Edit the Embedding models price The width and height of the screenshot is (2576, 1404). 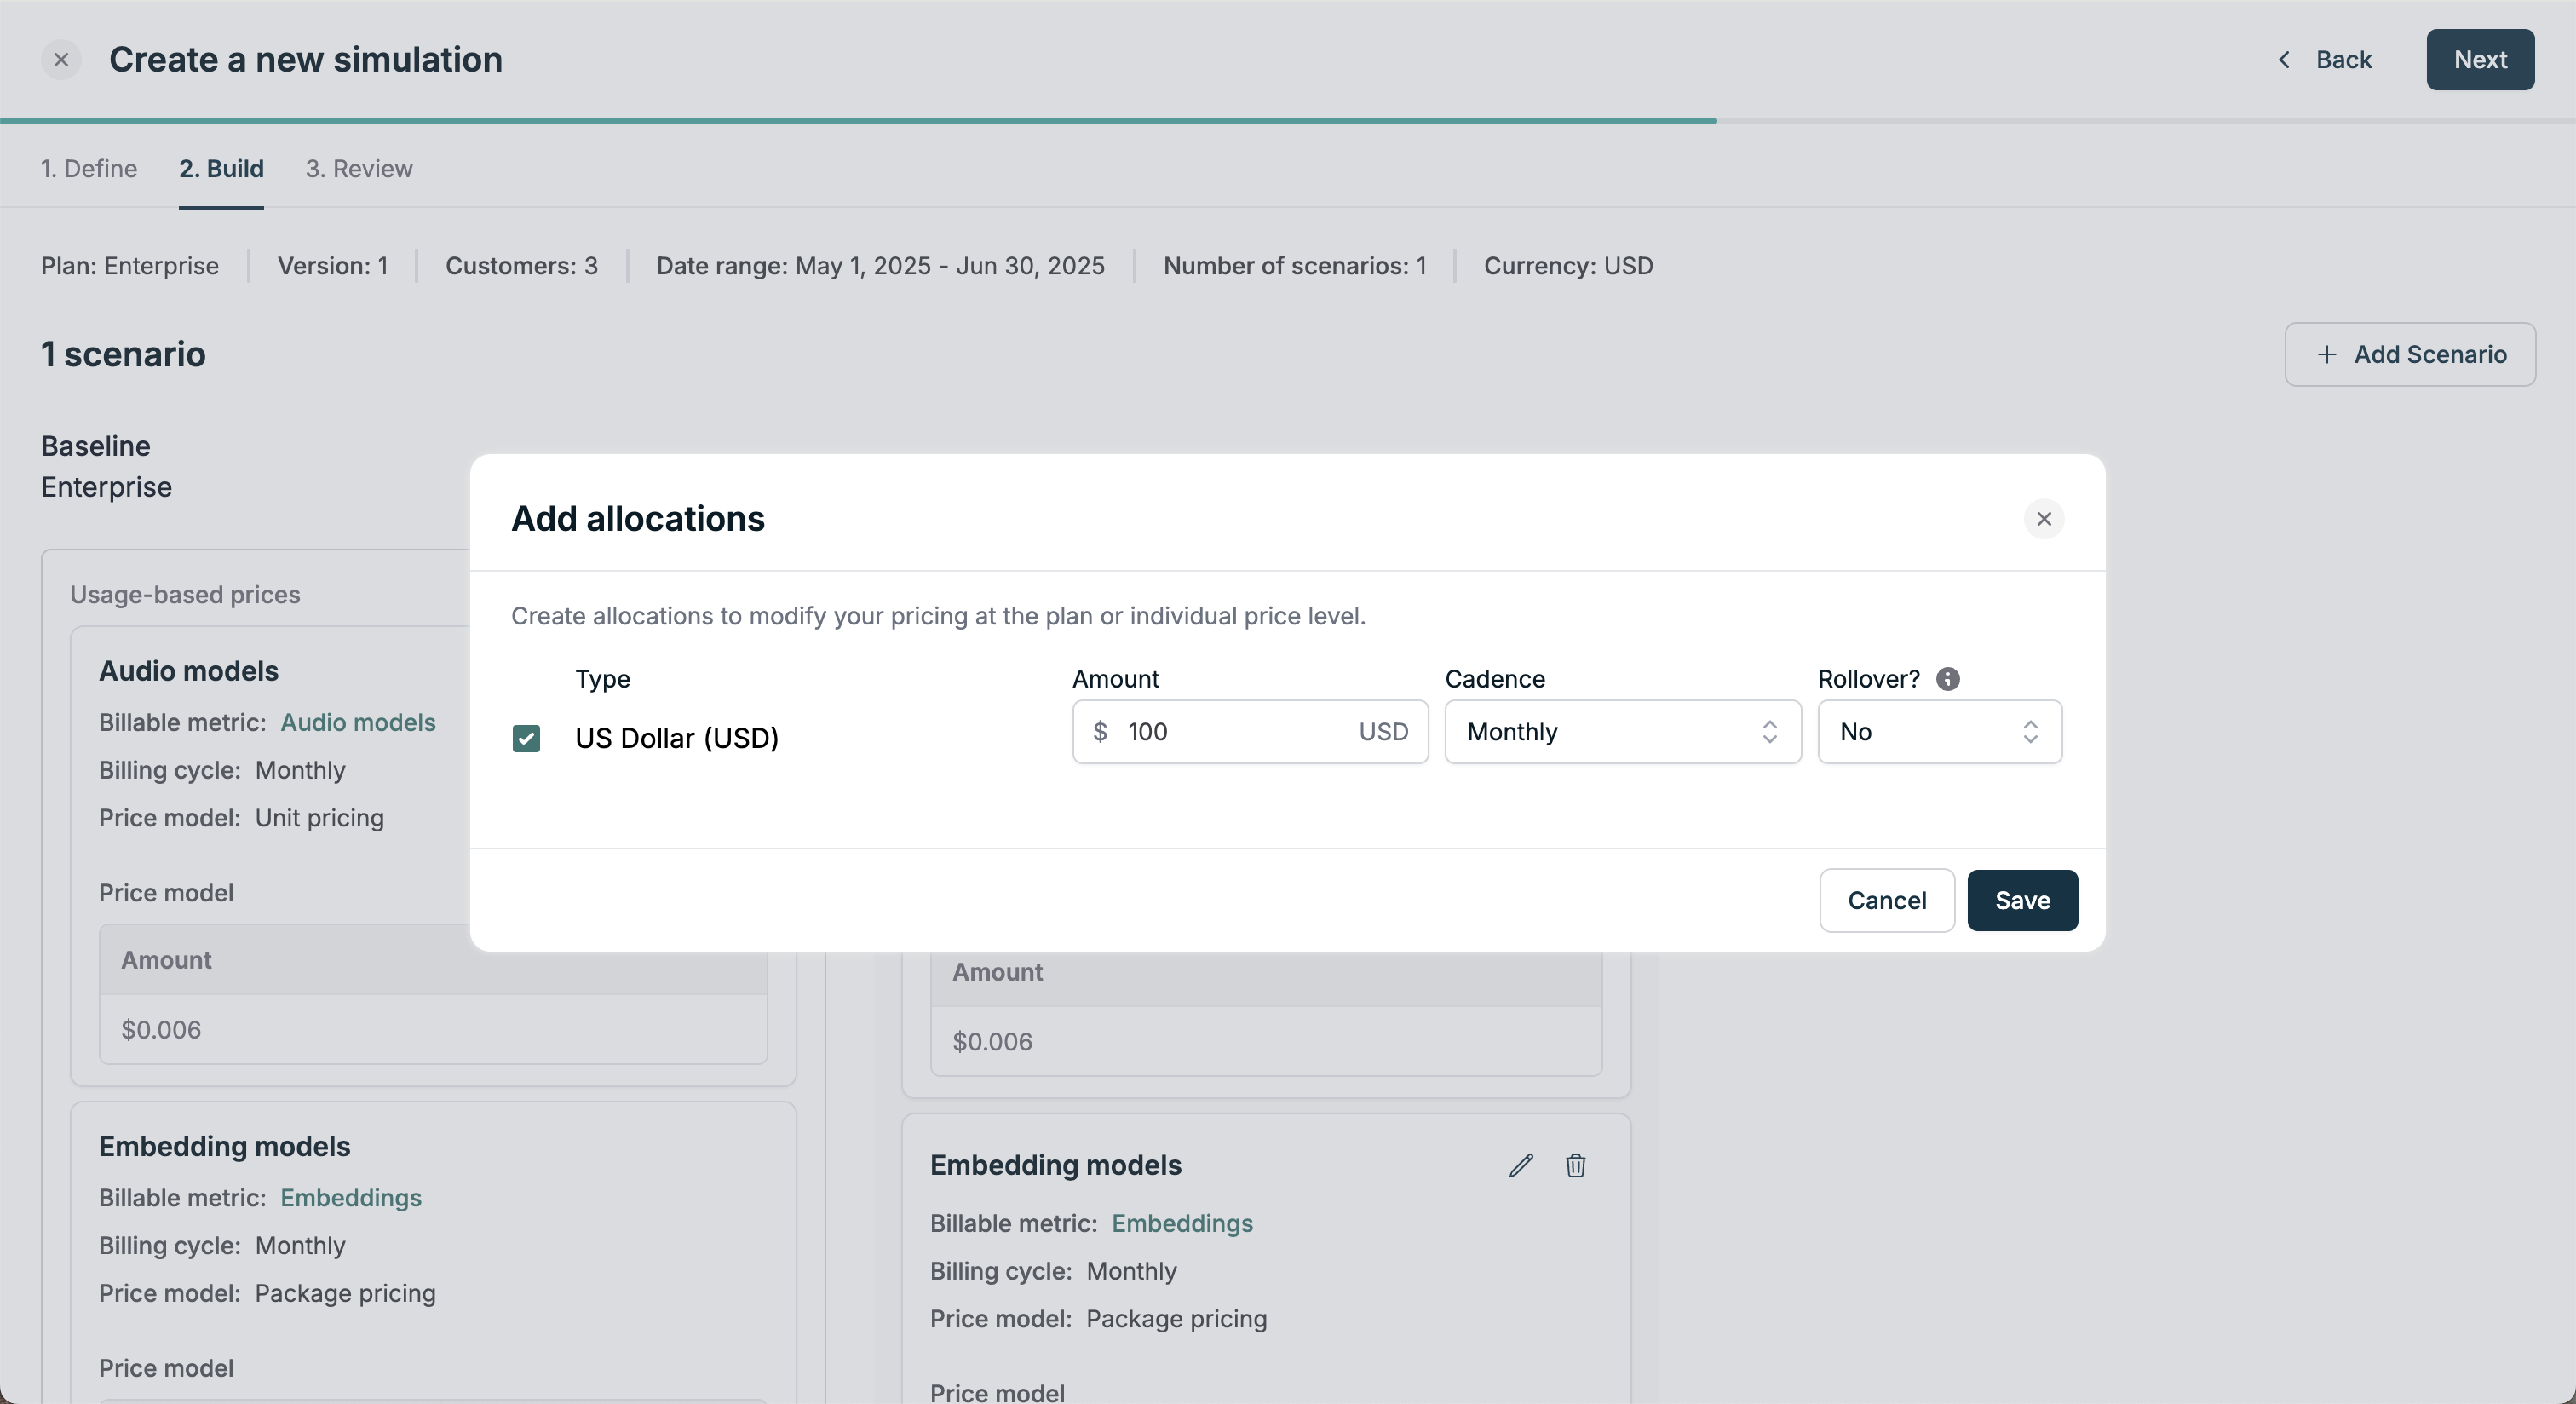point(1521,1165)
